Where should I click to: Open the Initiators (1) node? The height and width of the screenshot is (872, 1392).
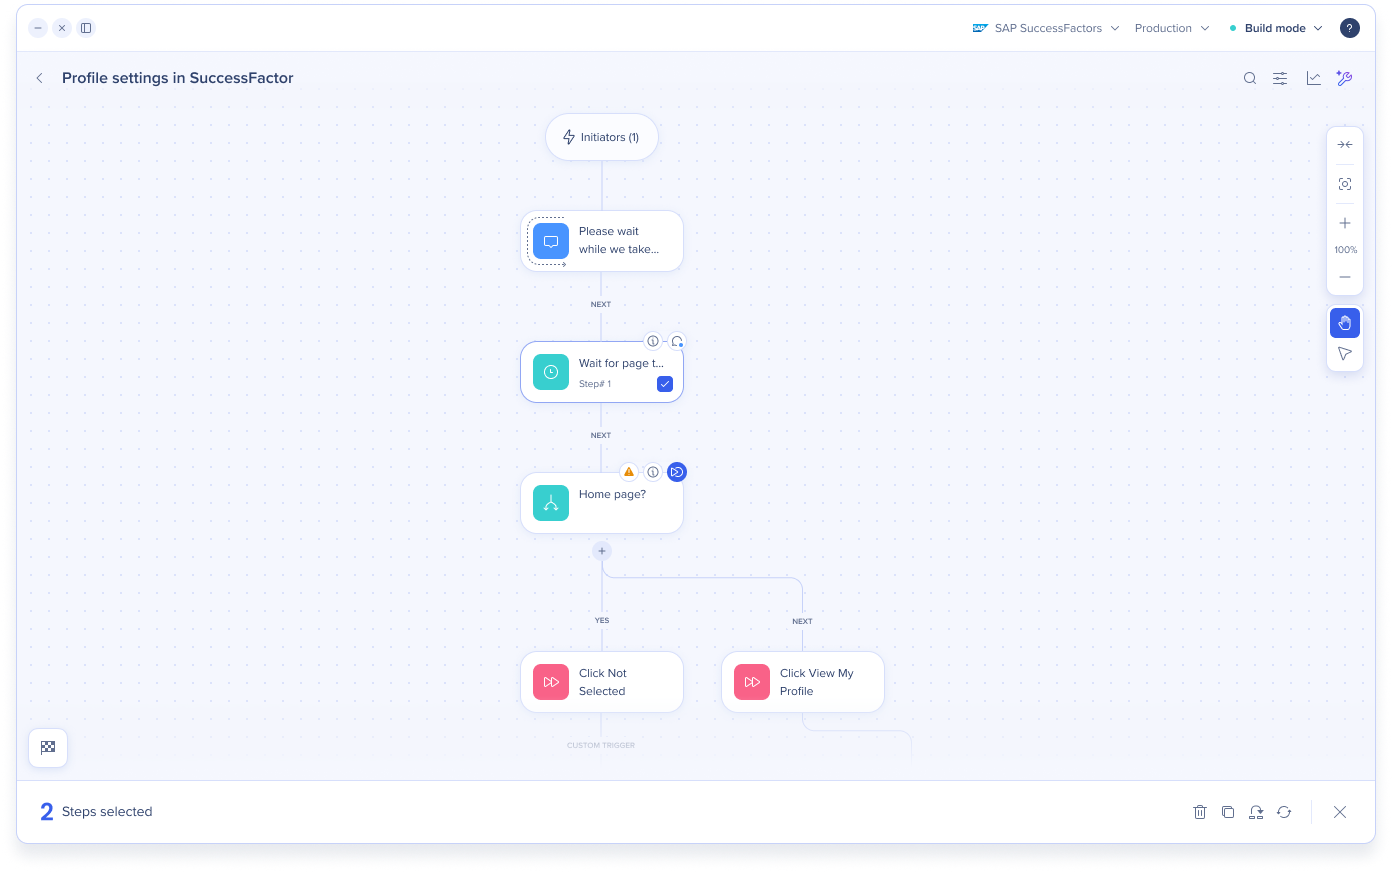602,137
